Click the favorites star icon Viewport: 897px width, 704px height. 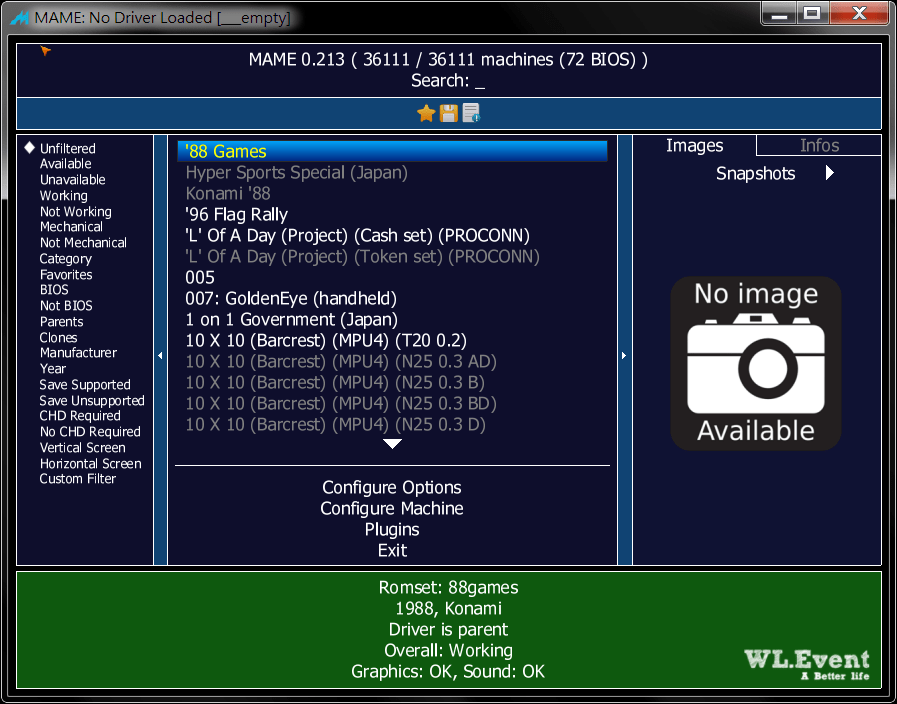point(426,113)
